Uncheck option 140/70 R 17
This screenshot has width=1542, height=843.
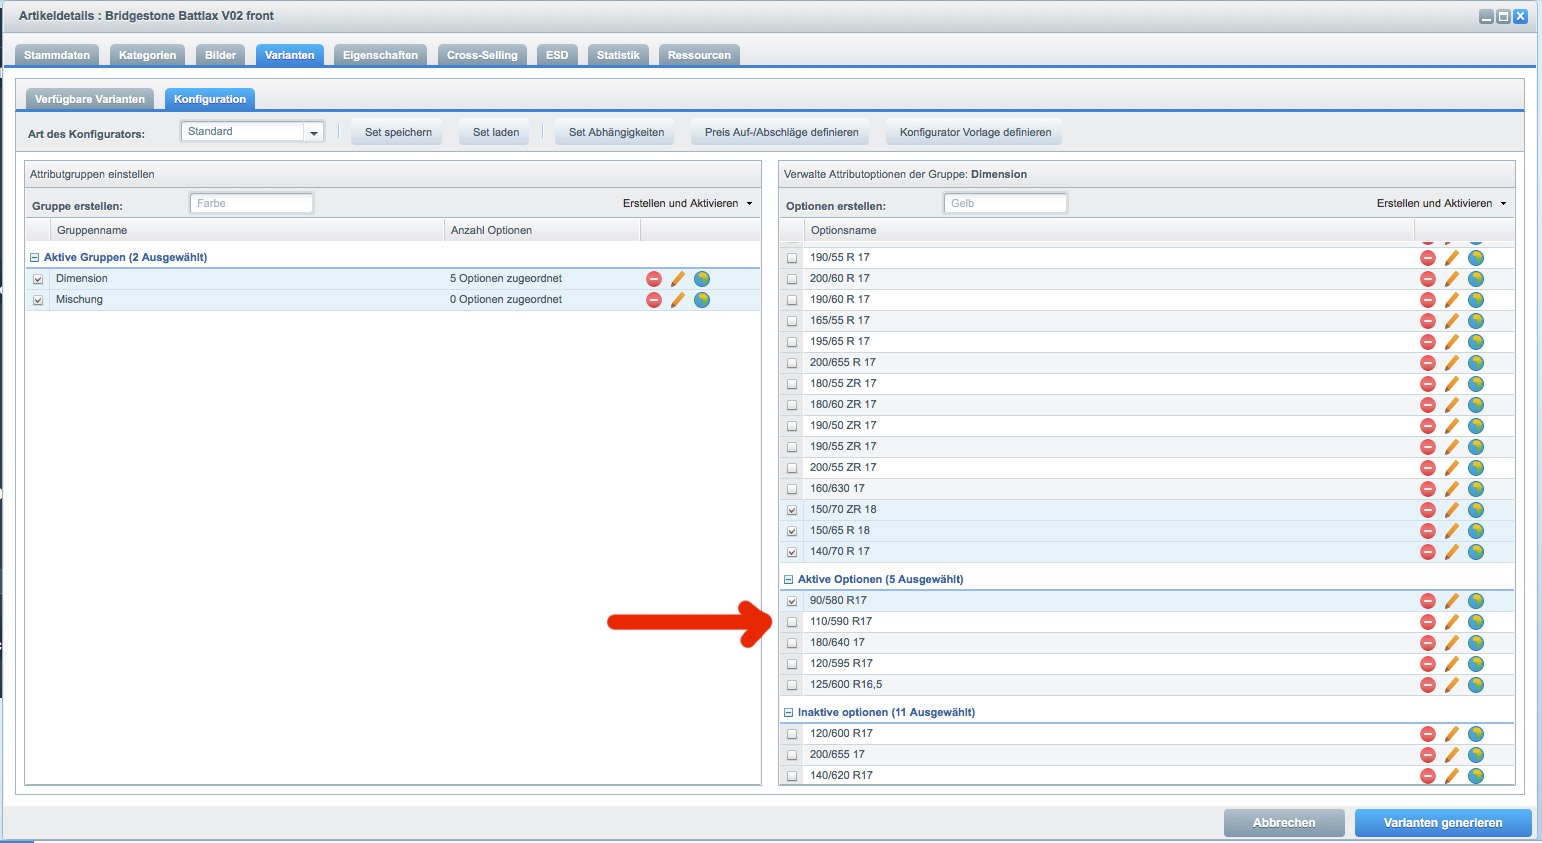792,552
